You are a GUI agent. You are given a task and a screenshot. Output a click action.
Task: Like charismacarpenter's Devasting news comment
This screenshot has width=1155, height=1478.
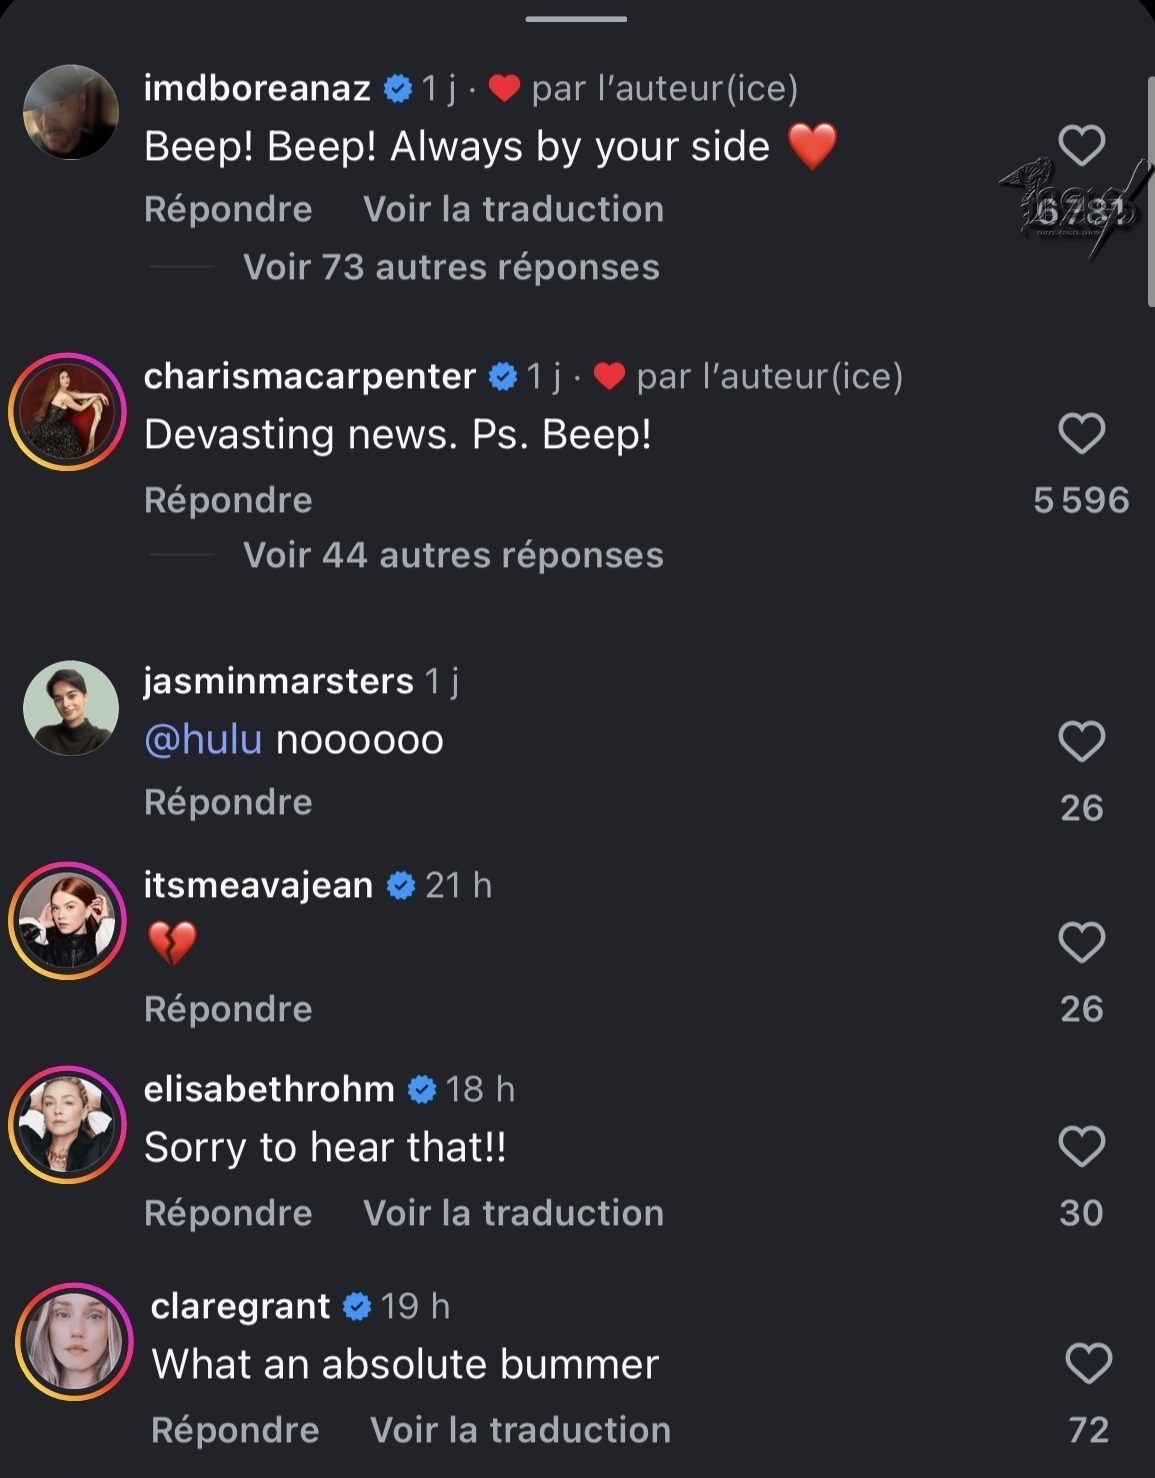(1081, 434)
